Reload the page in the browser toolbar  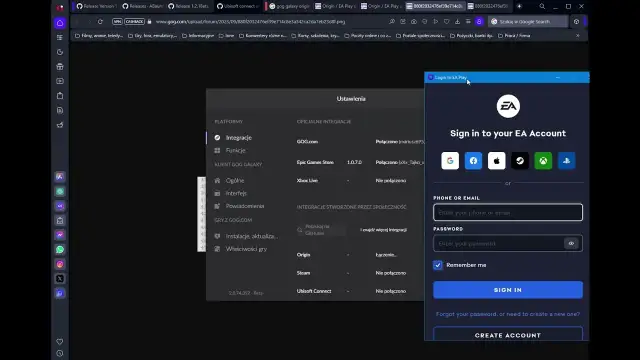[x=100, y=22]
